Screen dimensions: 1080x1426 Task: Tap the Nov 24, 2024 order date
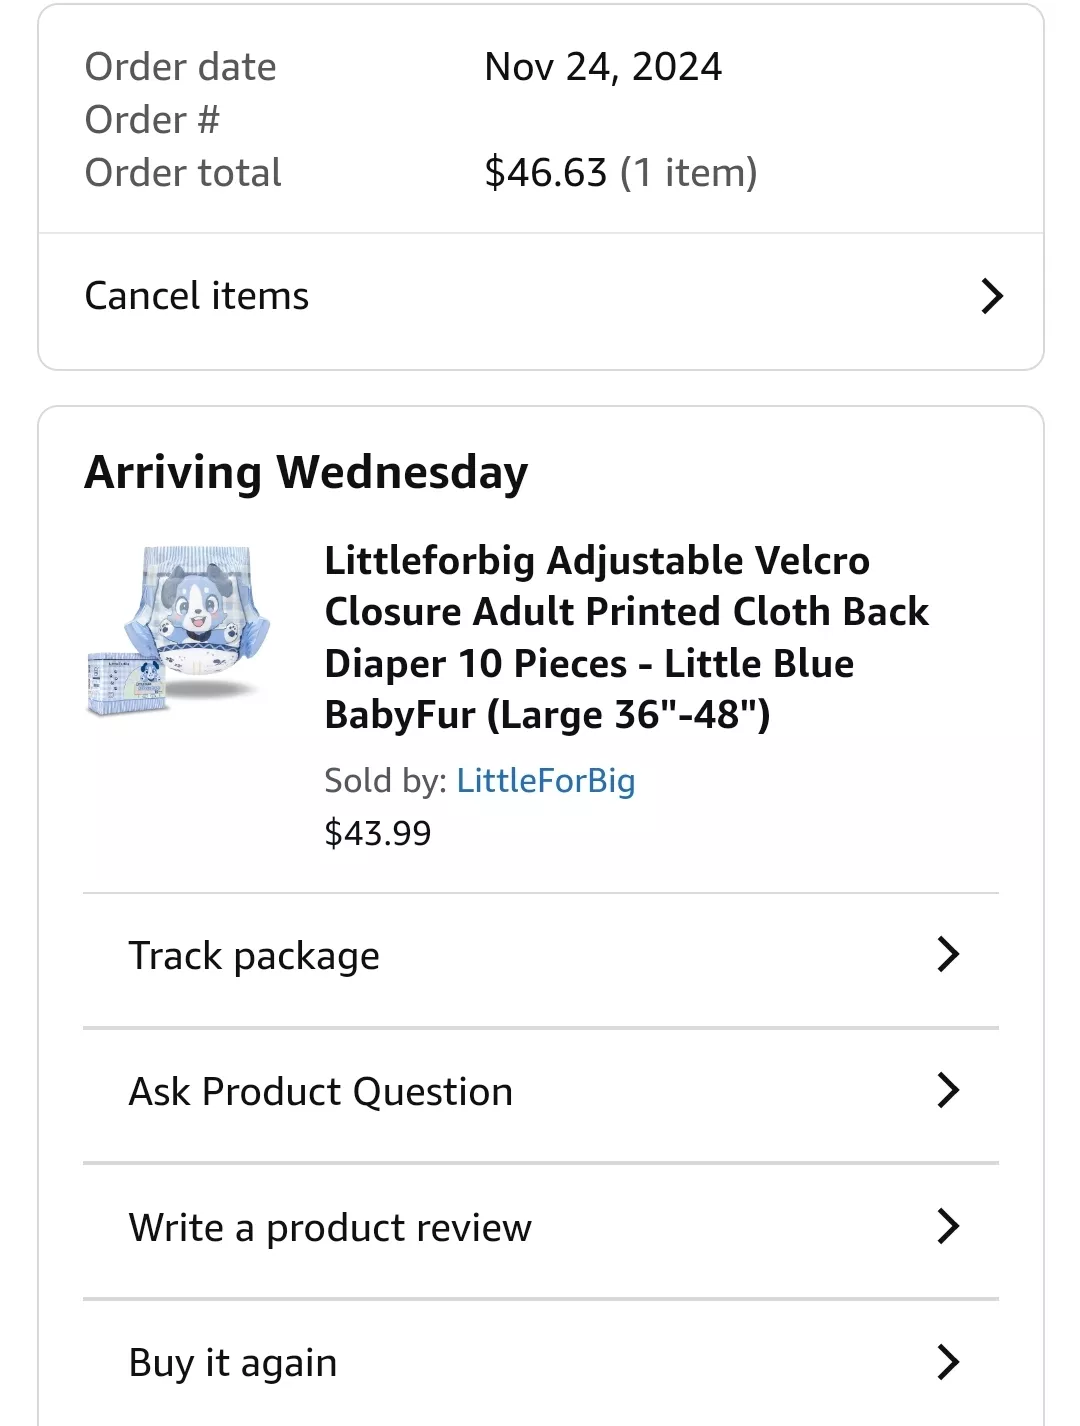[x=602, y=67]
